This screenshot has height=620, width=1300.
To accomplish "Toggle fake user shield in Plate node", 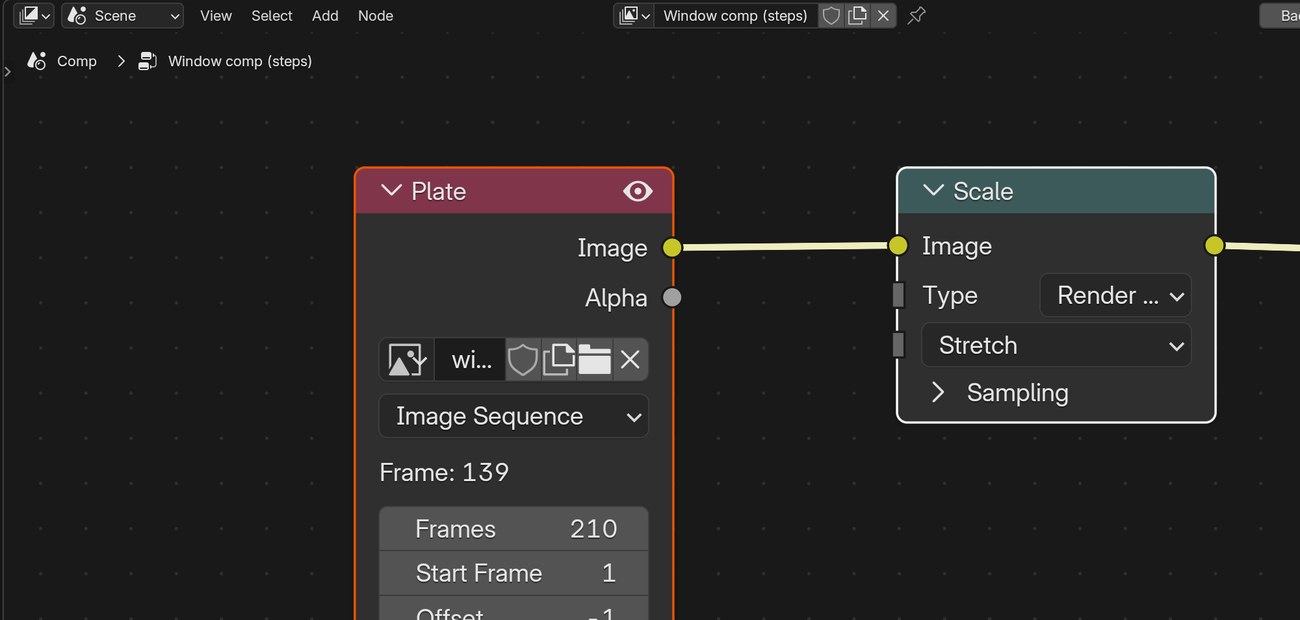I will point(523,359).
